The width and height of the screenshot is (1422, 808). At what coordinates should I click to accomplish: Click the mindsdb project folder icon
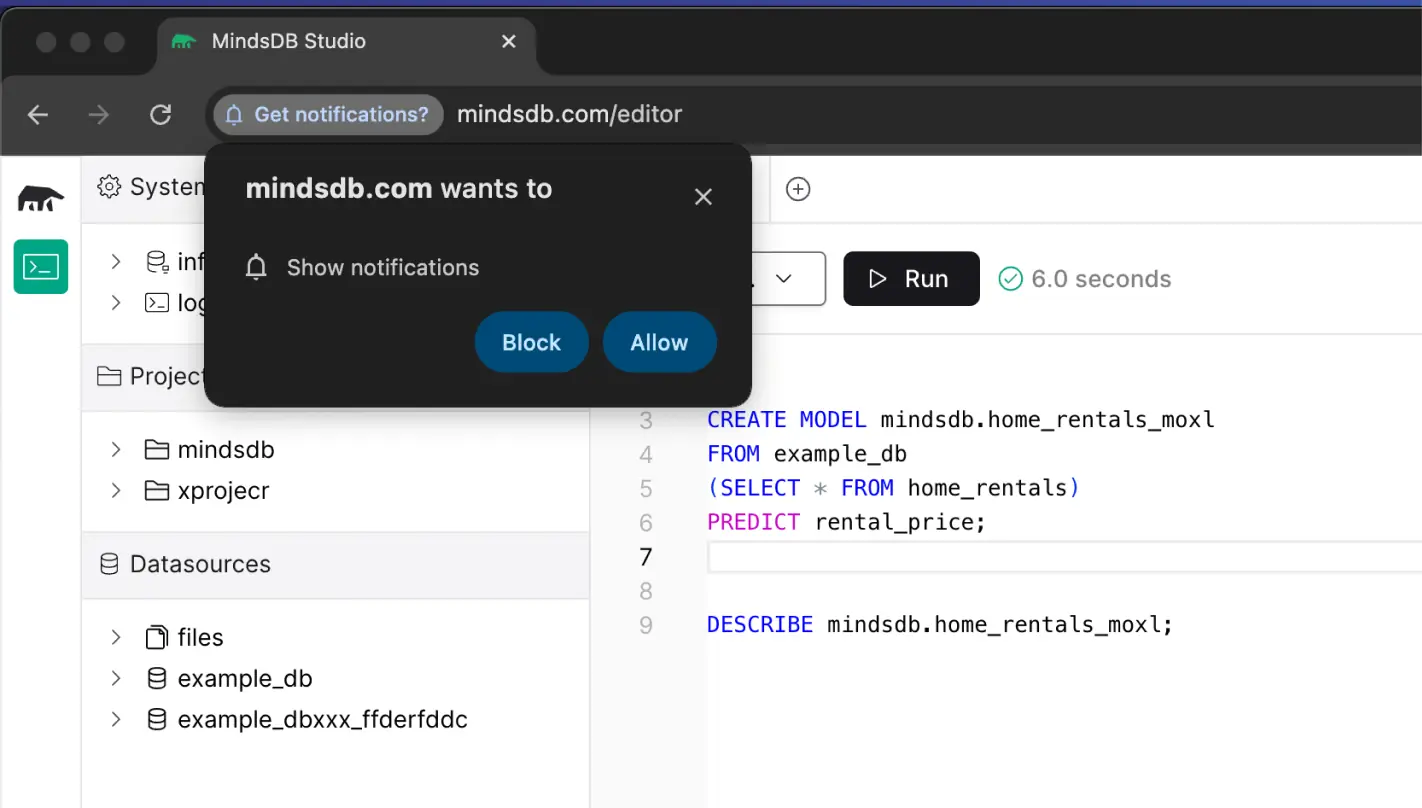pyautogui.click(x=156, y=450)
